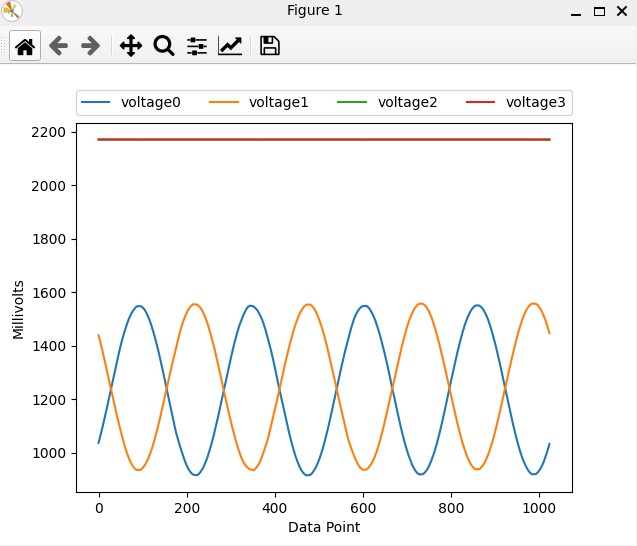Image resolution: width=637 pixels, height=546 pixels.
Task: Click the voltage3 legend label
Action: (x=535, y=102)
